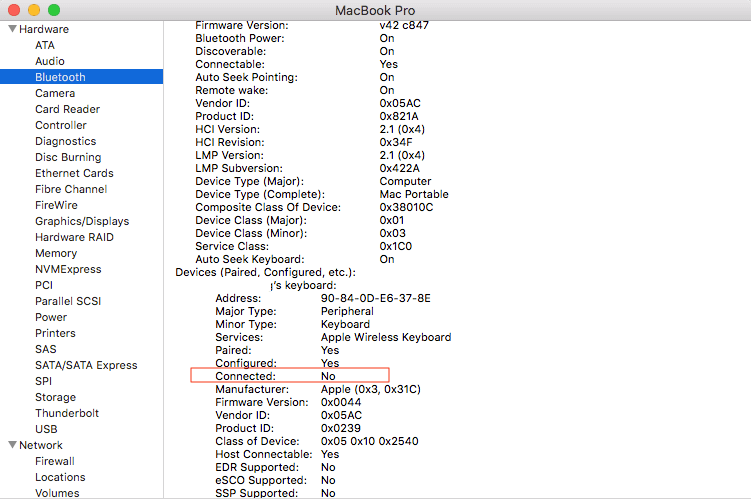Image resolution: width=751 pixels, height=499 pixels.
Task: Click the Manufacturer value Apple (0x3, 0x31C)
Action: click(371, 389)
